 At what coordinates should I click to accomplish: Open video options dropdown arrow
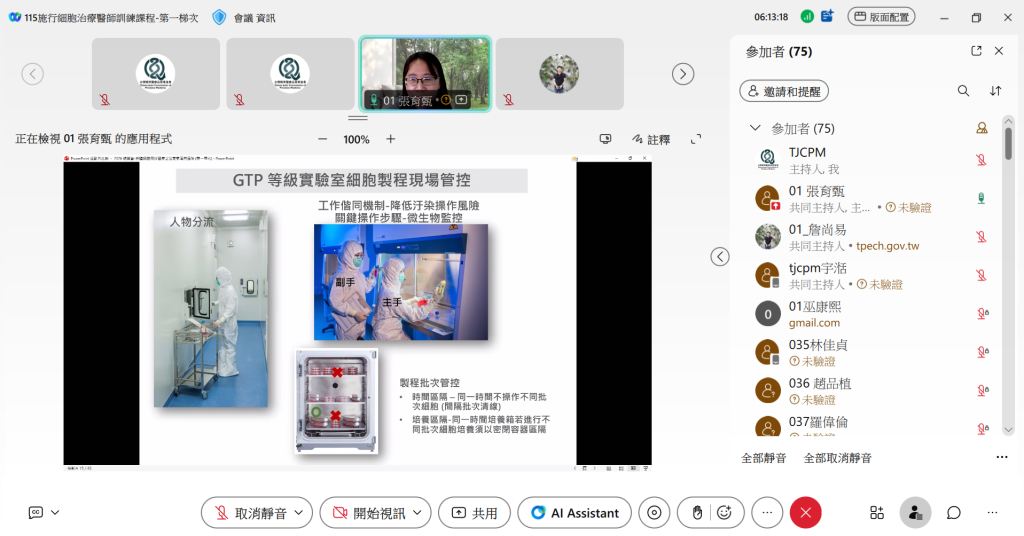pos(418,513)
